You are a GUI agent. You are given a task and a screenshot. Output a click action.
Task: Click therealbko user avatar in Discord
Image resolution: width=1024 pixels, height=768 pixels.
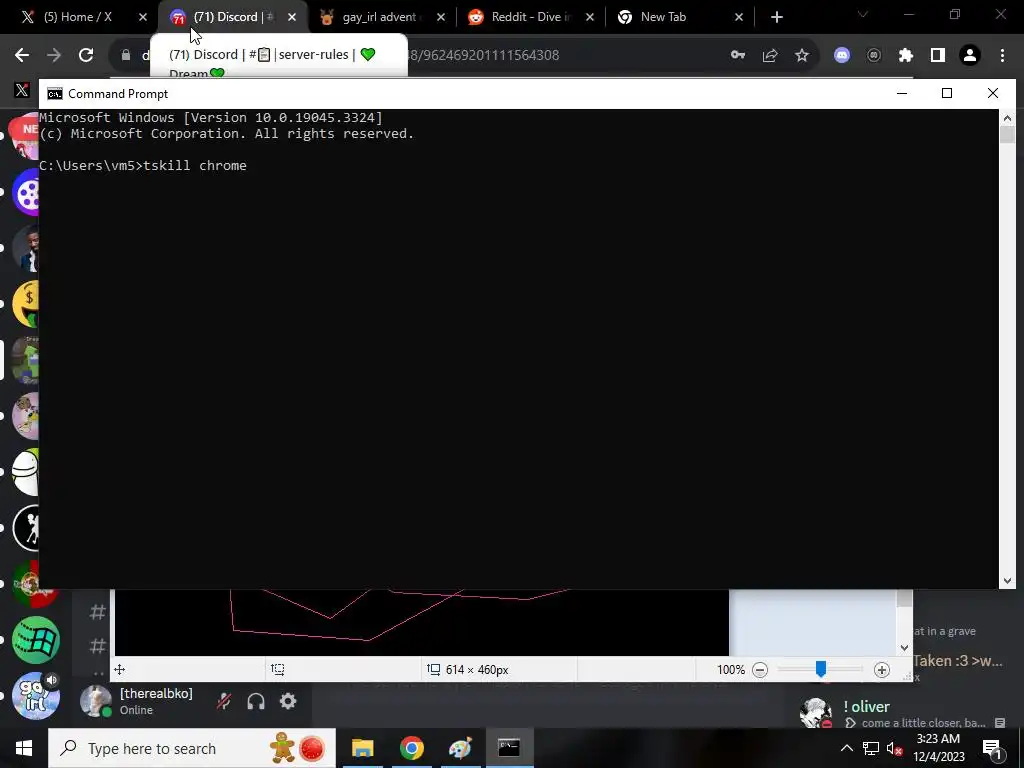point(95,701)
